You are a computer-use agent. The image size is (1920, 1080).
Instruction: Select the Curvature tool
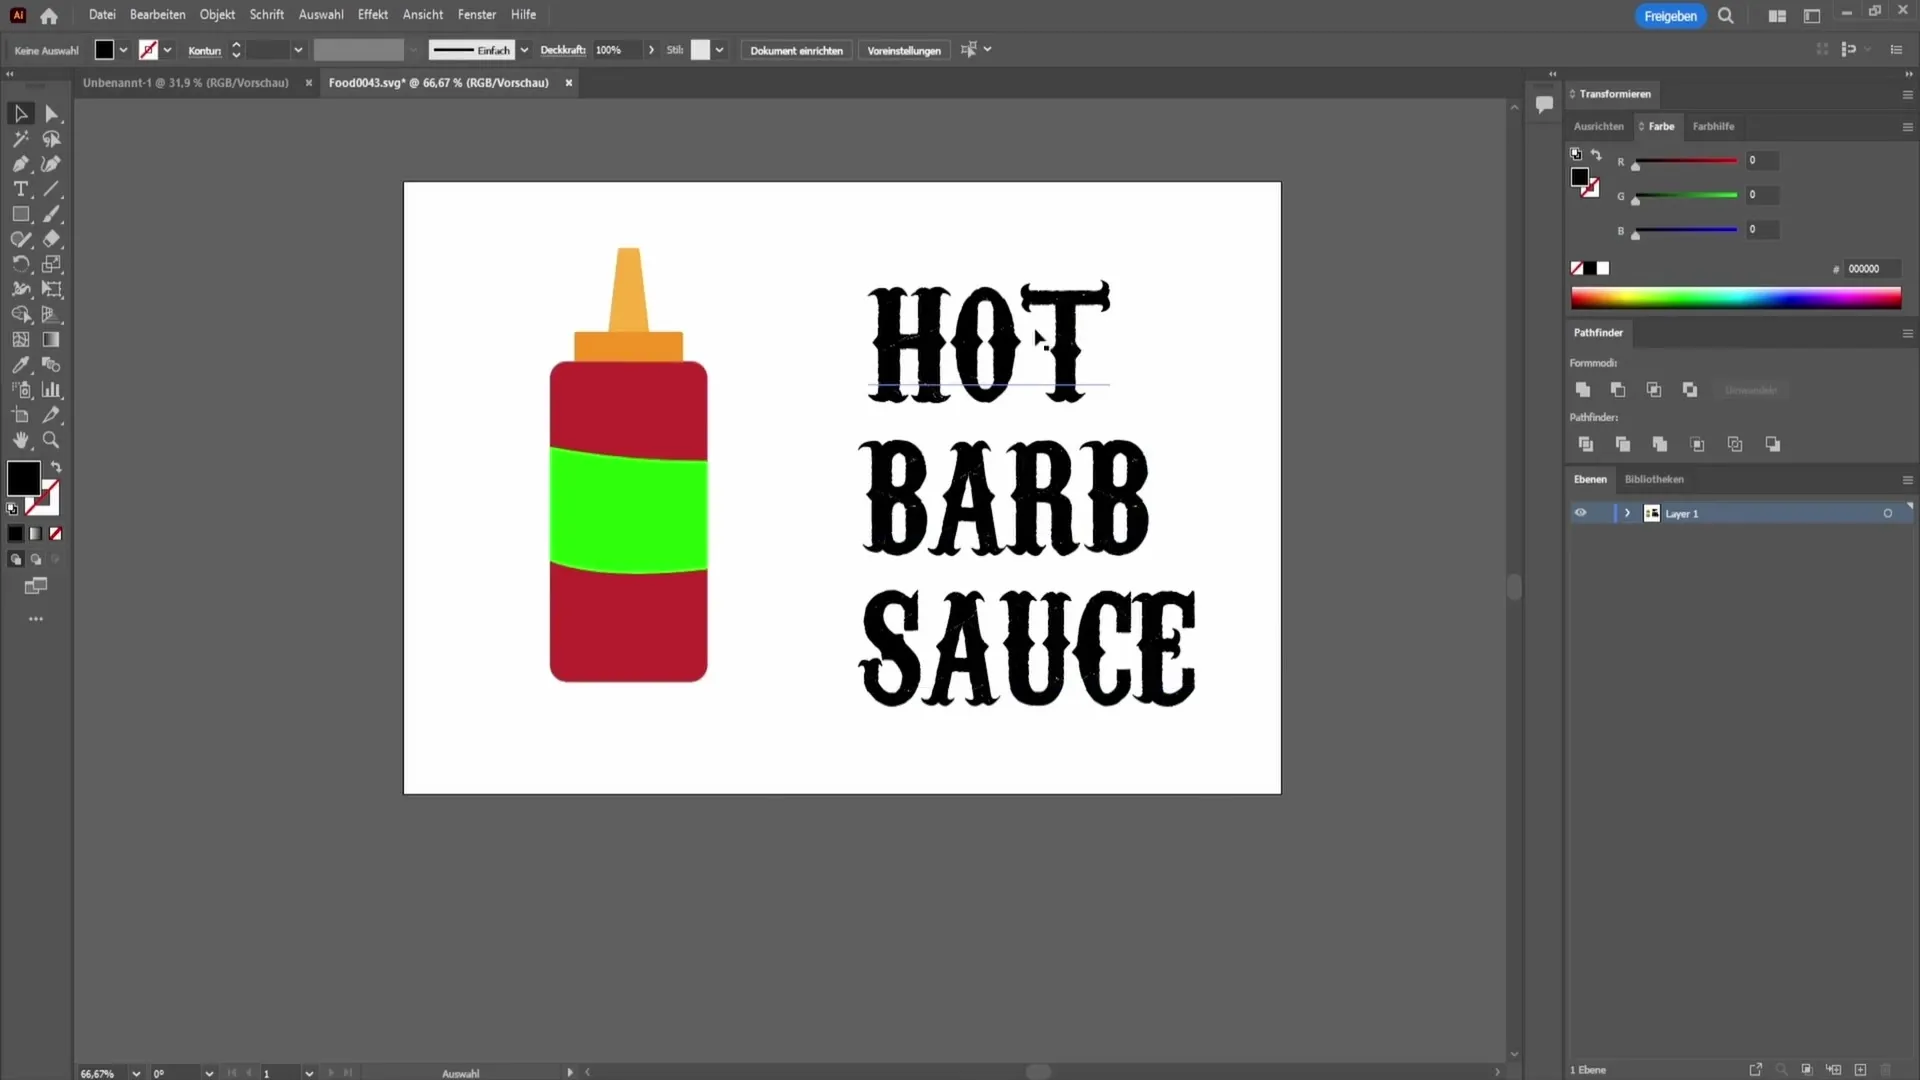click(x=52, y=164)
